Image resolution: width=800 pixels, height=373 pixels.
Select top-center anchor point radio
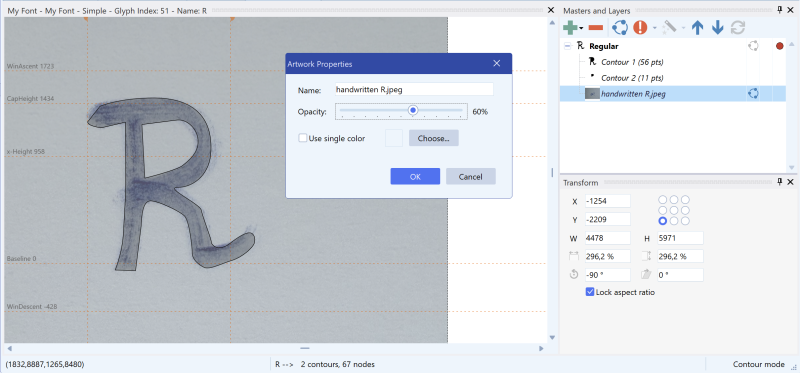pyautogui.click(x=674, y=200)
